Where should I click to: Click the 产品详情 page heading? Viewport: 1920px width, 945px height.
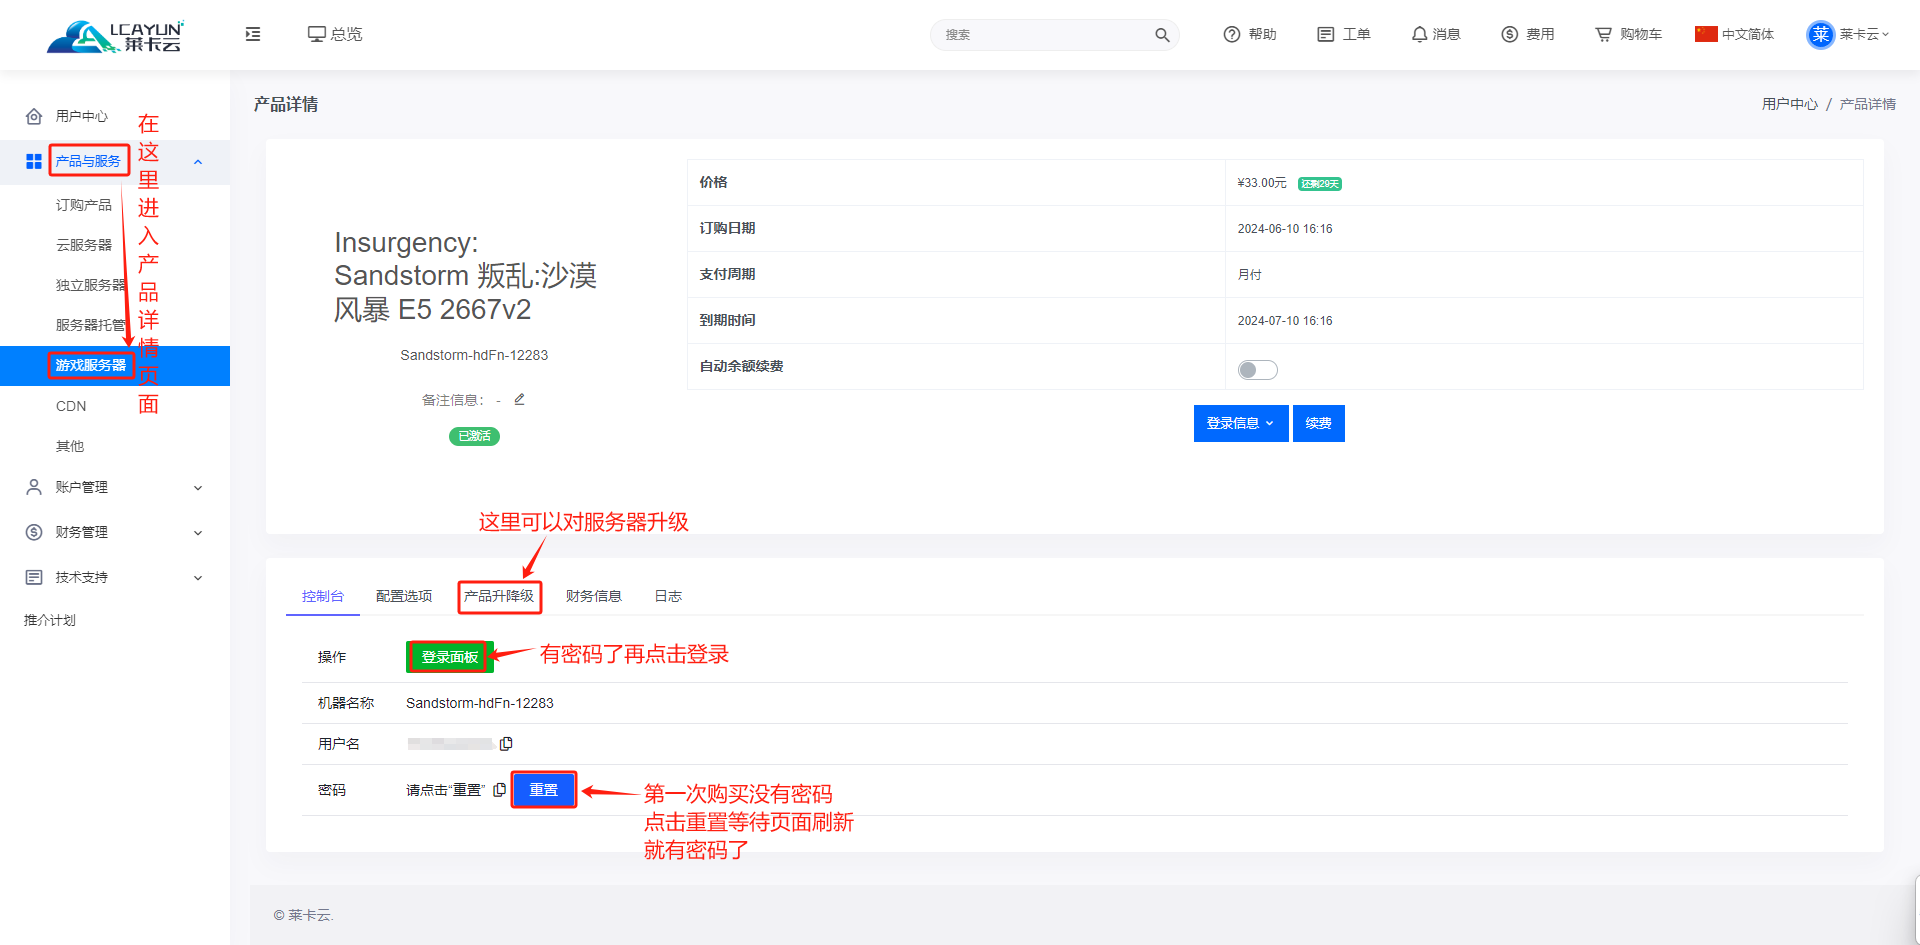tap(286, 104)
